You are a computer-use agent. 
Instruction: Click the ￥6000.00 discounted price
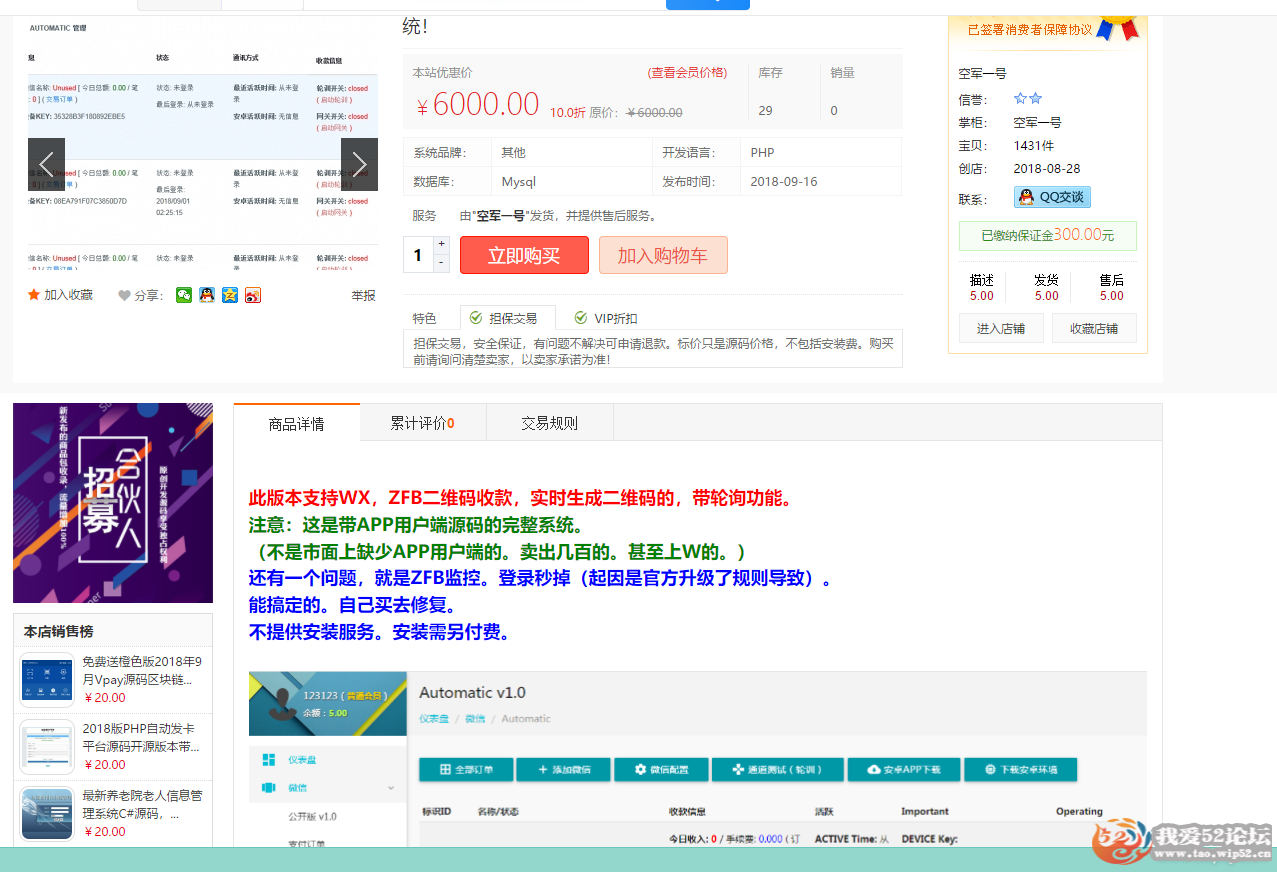478,104
